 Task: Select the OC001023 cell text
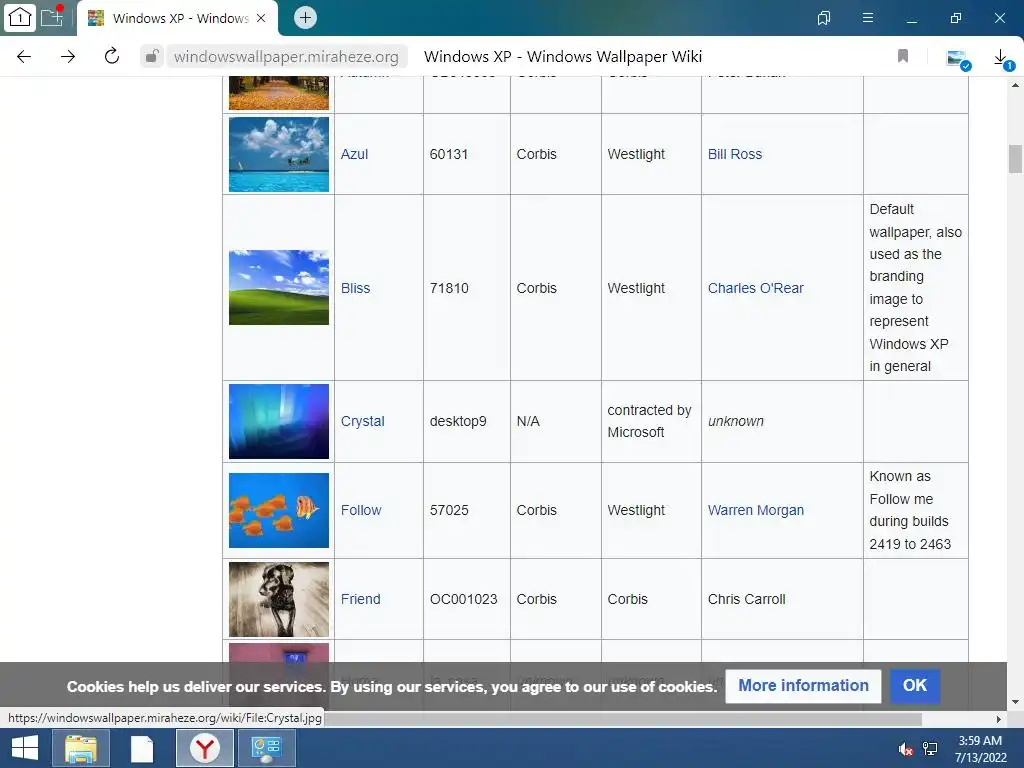(464, 599)
